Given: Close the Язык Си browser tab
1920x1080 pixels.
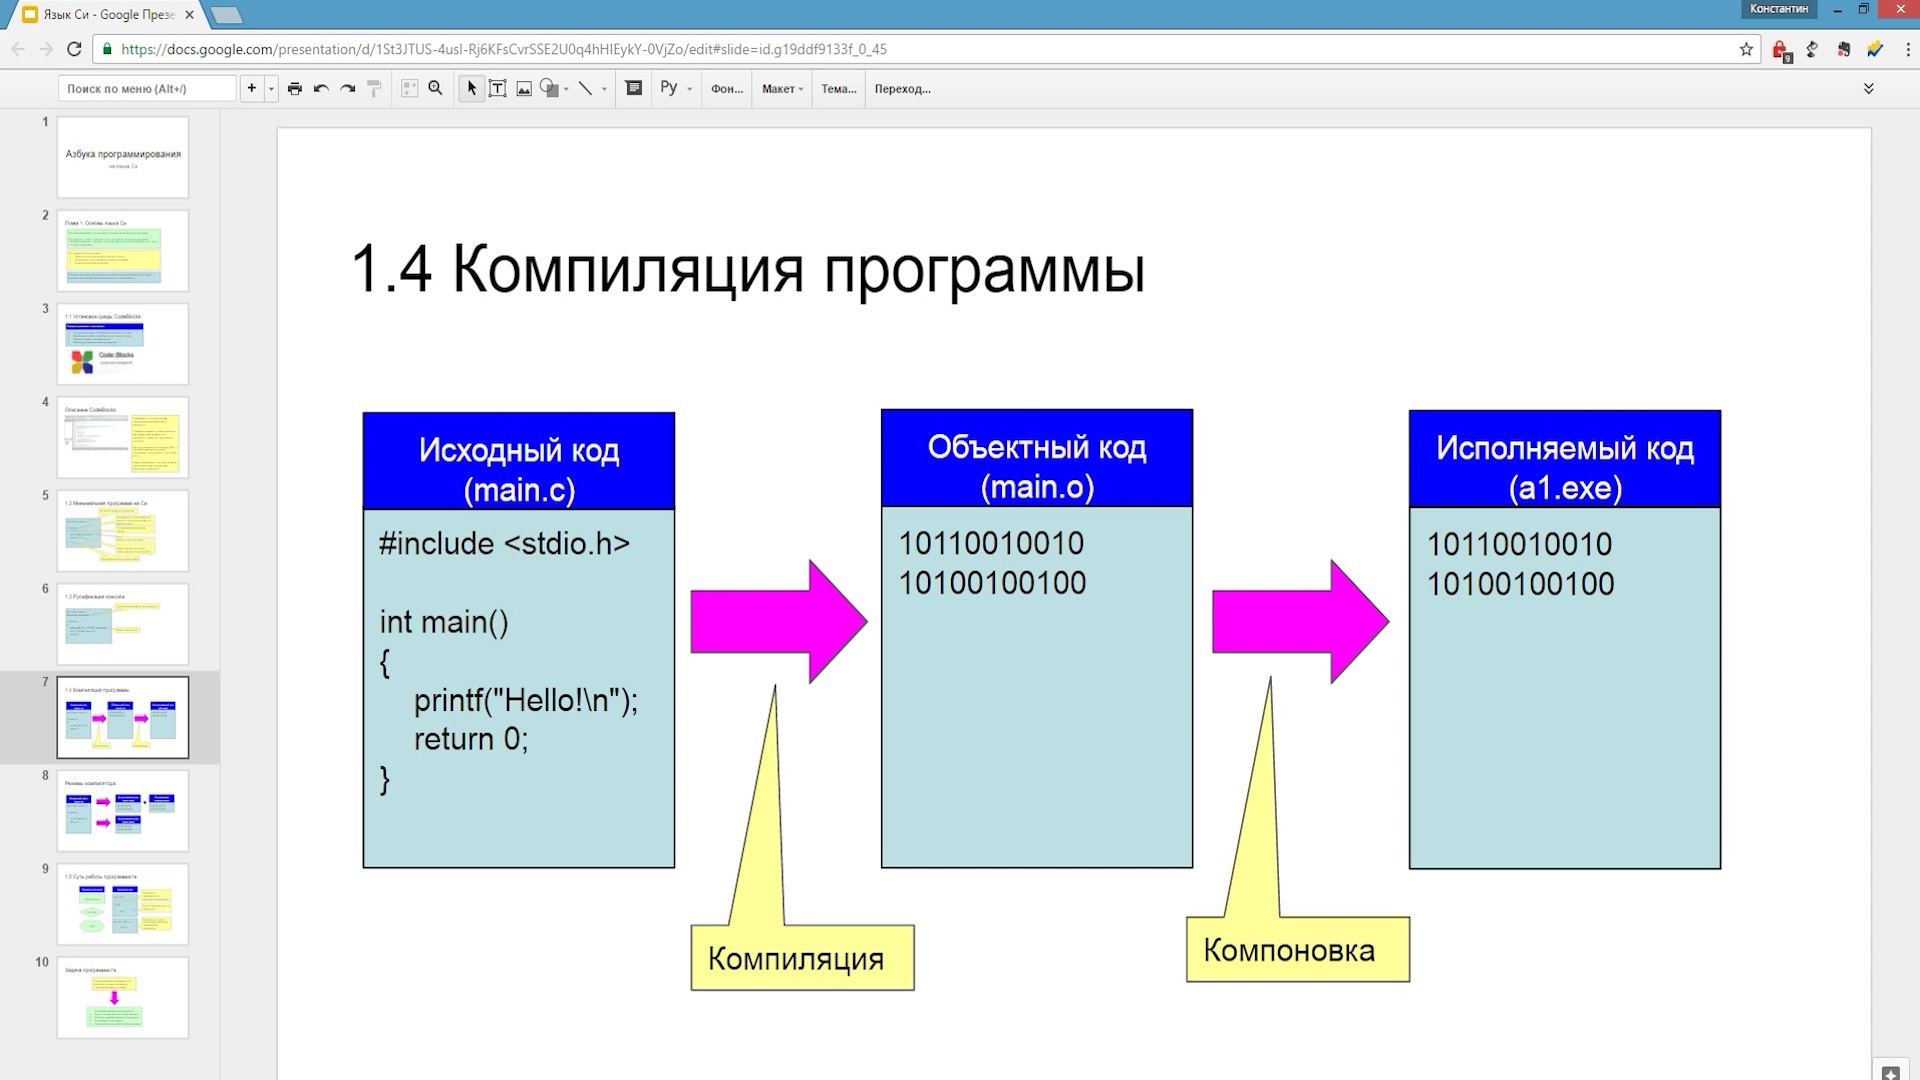Looking at the screenshot, I should pos(190,15).
